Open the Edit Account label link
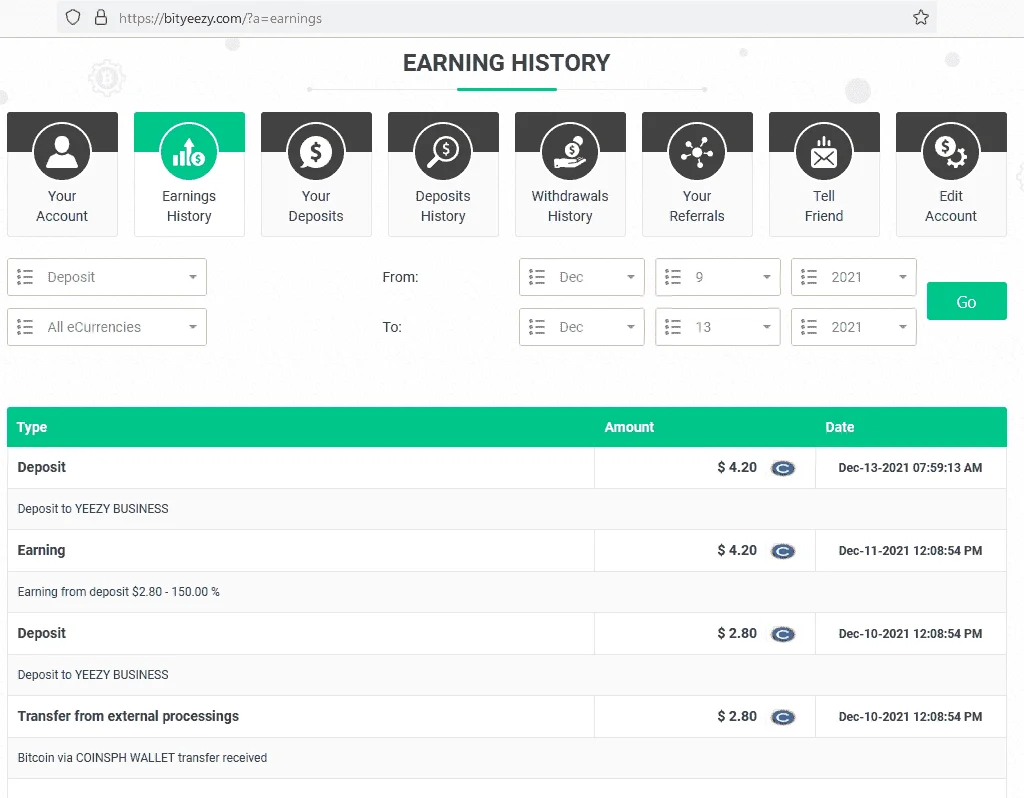The width and height of the screenshot is (1024, 798). [951, 206]
